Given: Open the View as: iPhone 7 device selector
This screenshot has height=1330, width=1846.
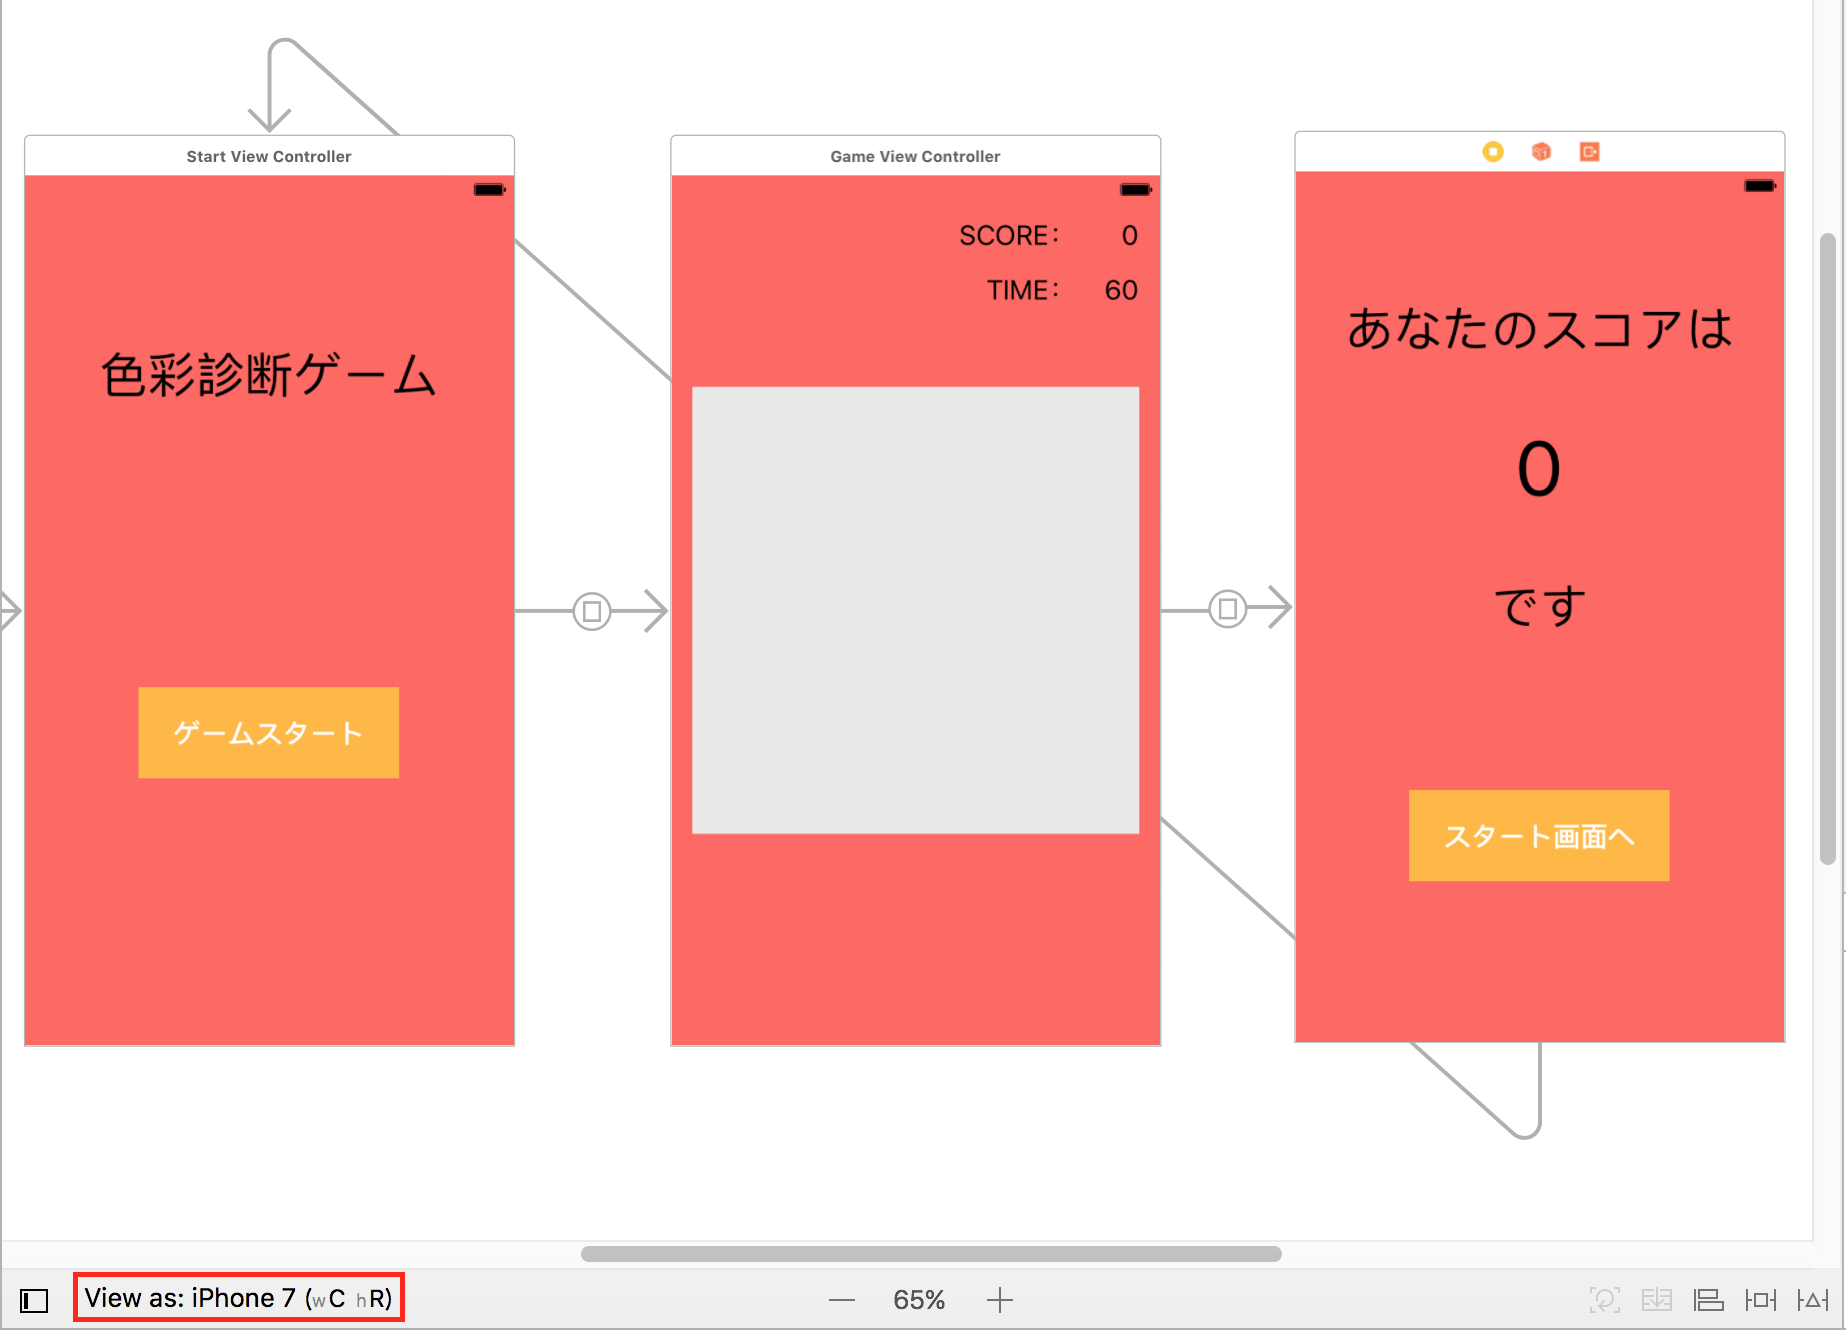Looking at the screenshot, I should (238, 1298).
